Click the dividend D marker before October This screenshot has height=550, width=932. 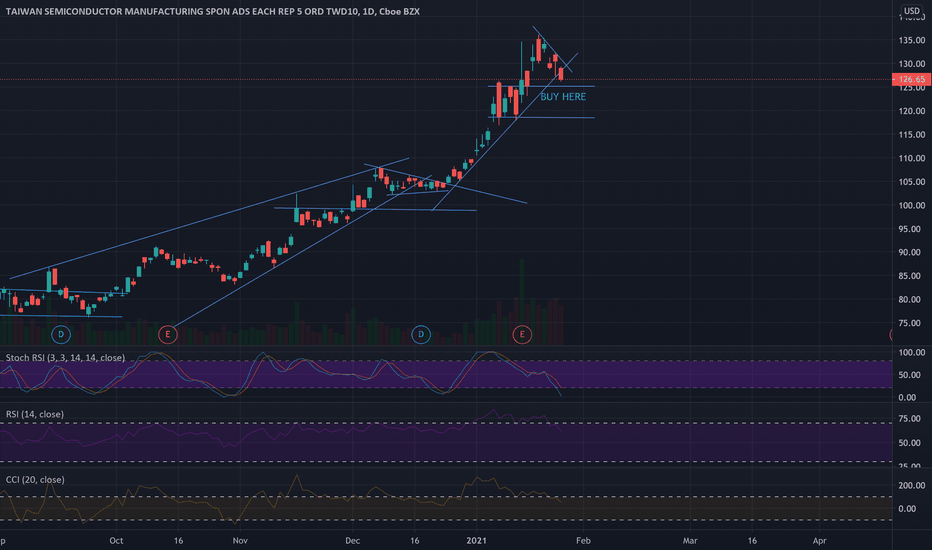point(61,335)
